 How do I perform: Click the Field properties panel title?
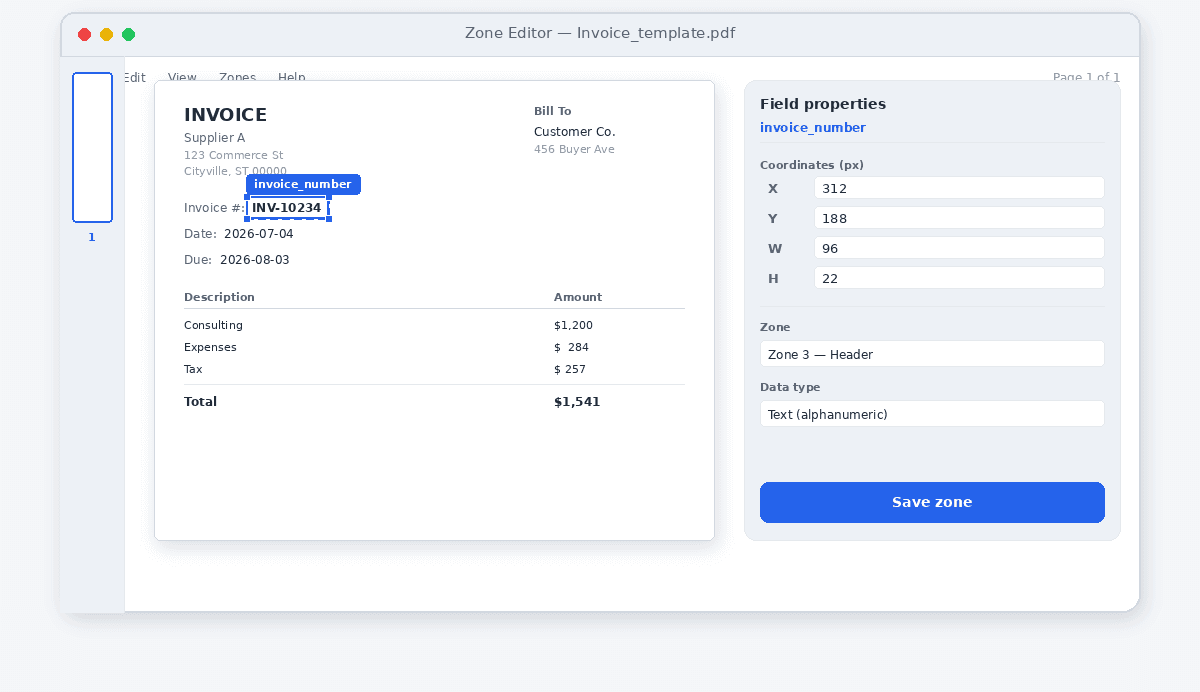pos(823,104)
